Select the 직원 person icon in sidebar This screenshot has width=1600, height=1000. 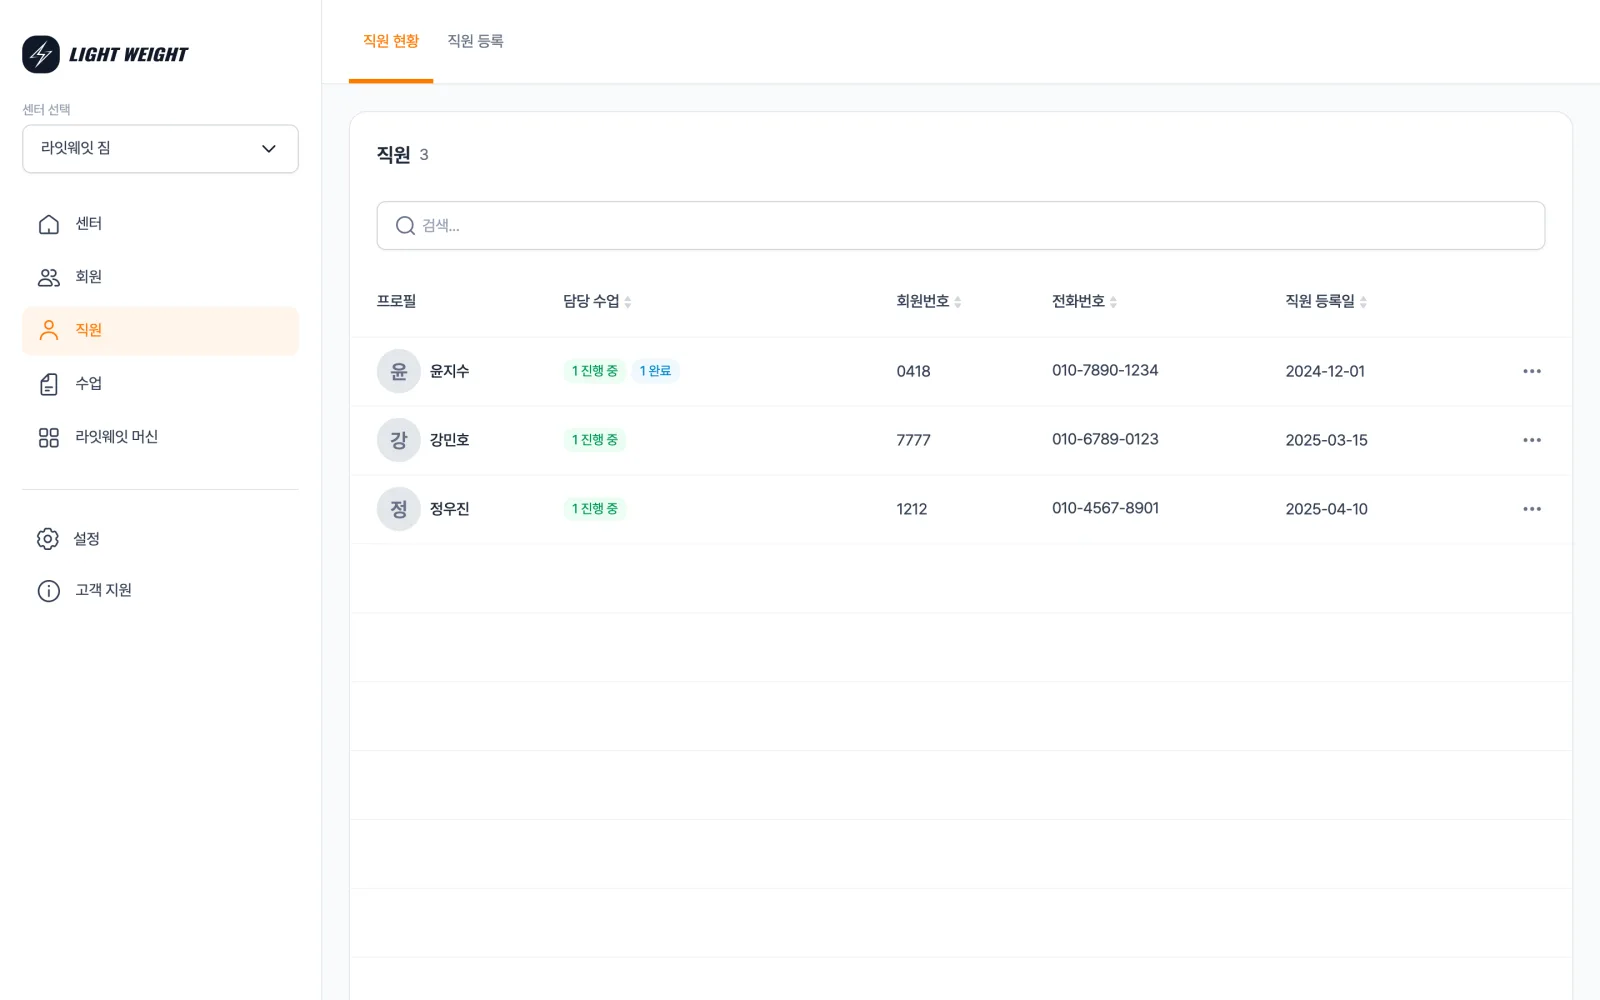point(49,330)
